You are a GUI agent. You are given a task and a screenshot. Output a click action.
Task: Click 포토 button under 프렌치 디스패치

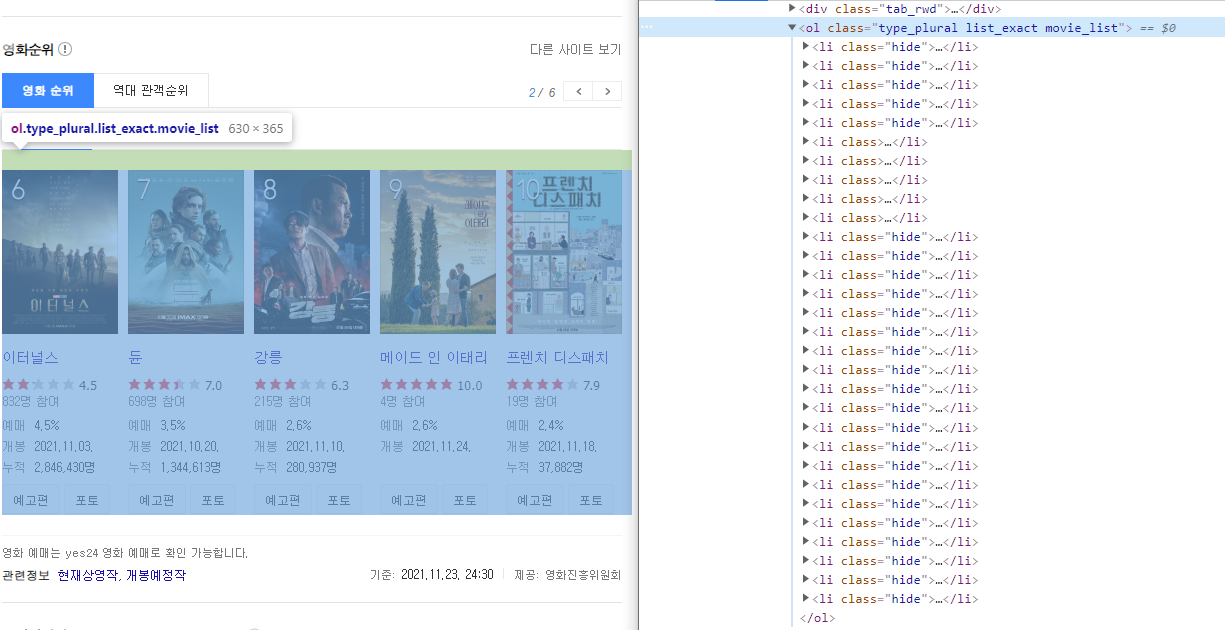[591, 500]
